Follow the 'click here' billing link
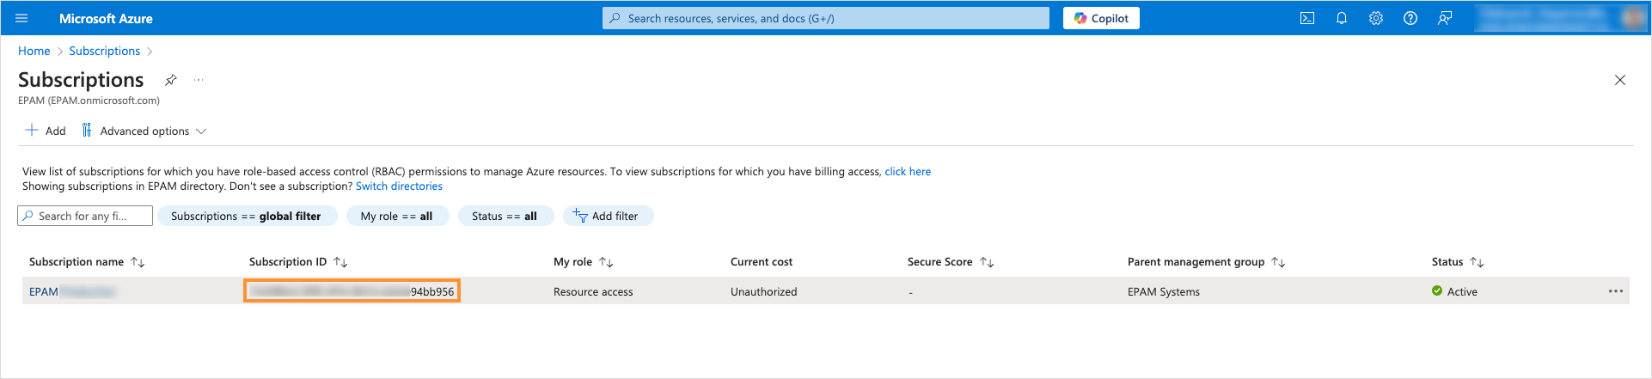This screenshot has height=379, width=1652. (x=908, y=172)
